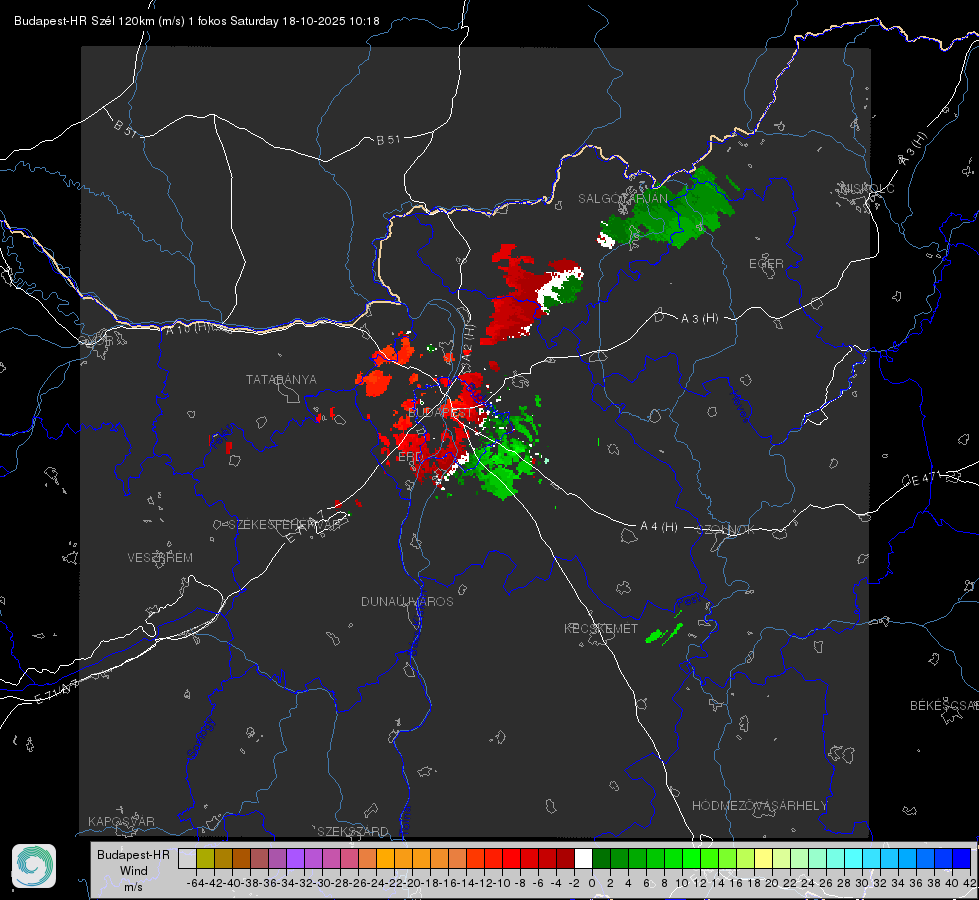979x900 pixels.
Task: Select the TATABÁNYA city label
Action: 281,380
